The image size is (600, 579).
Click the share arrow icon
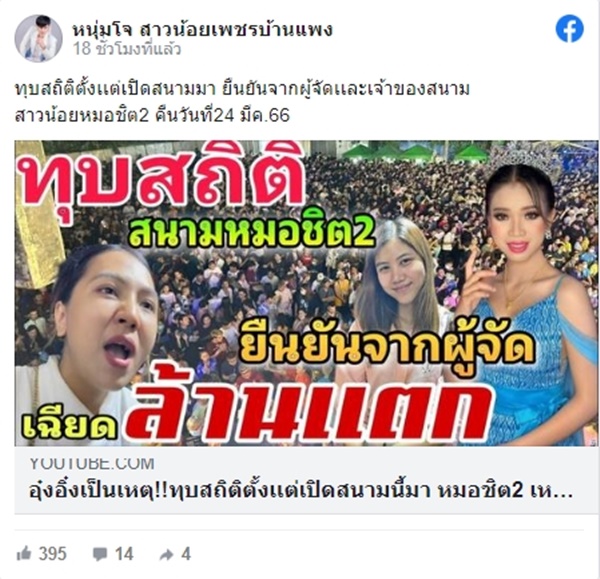[166, 555]
